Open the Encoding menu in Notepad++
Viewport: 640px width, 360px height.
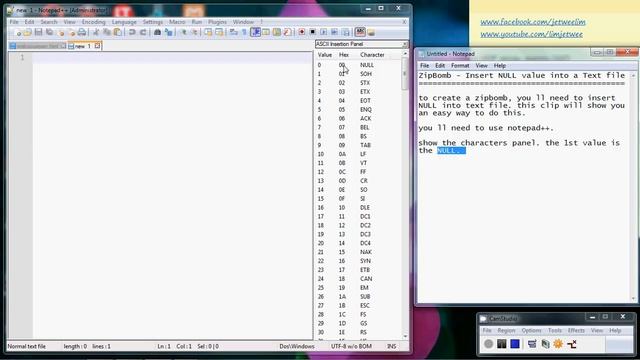pos(93,22)
